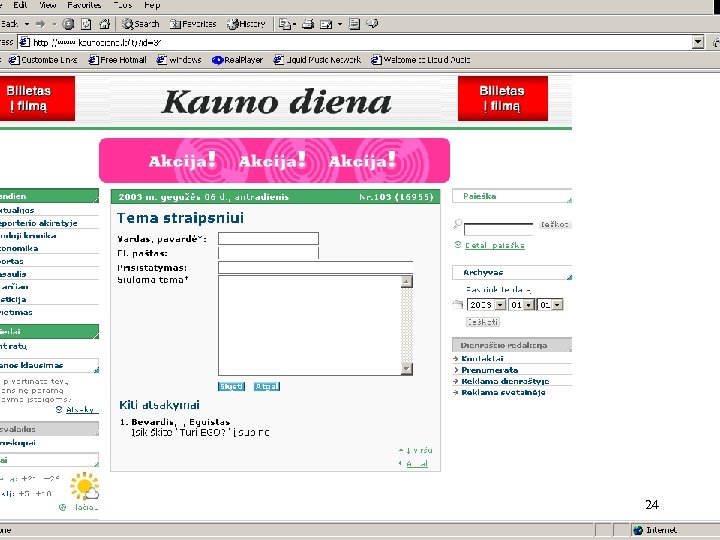This screenshot has height=540, width=720.
Task: Click inside the Siūloma tema text area
Action: [x=310, y=325]
